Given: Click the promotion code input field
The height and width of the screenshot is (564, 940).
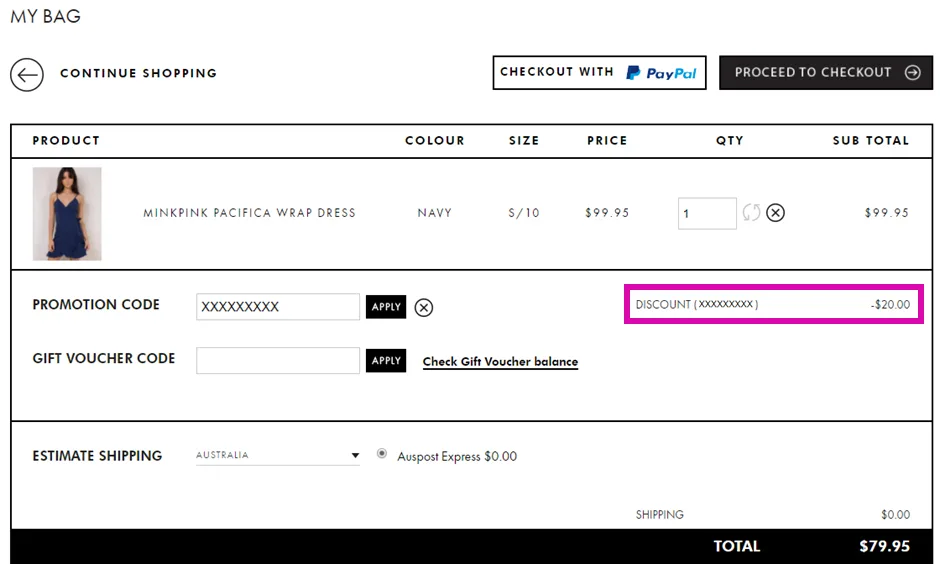Looking at the screenshot, I should (278, 307).
